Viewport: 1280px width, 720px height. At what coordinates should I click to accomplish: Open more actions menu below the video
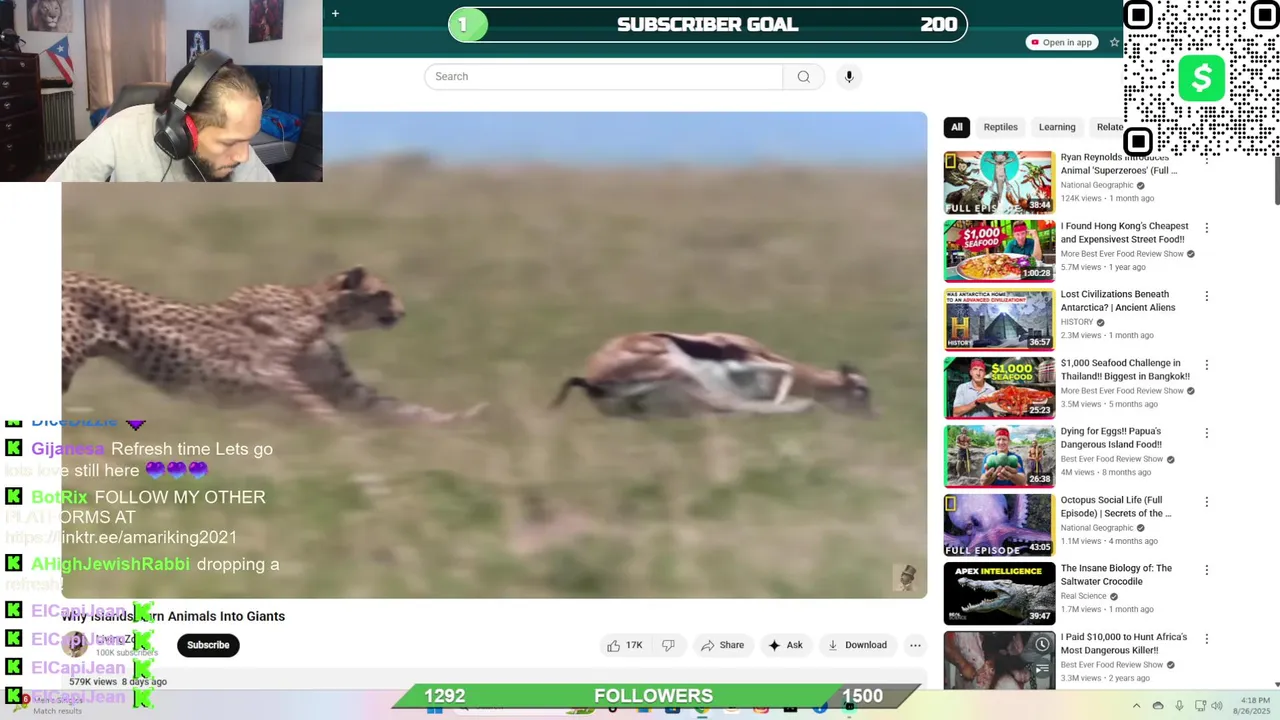(x=915, y=645)
